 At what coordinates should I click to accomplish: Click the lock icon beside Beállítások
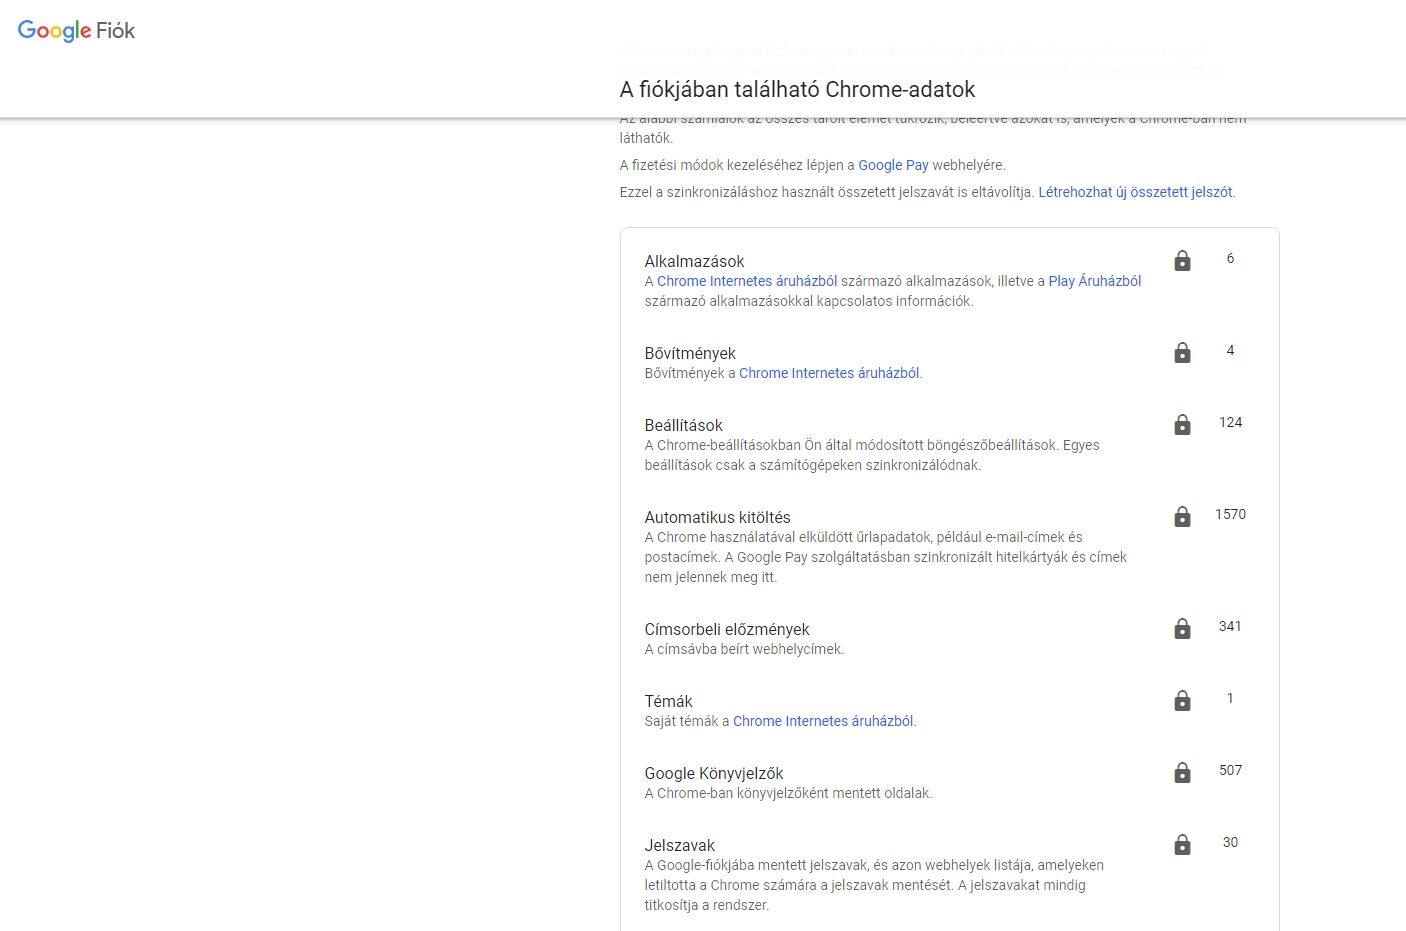pos(1182,425)
